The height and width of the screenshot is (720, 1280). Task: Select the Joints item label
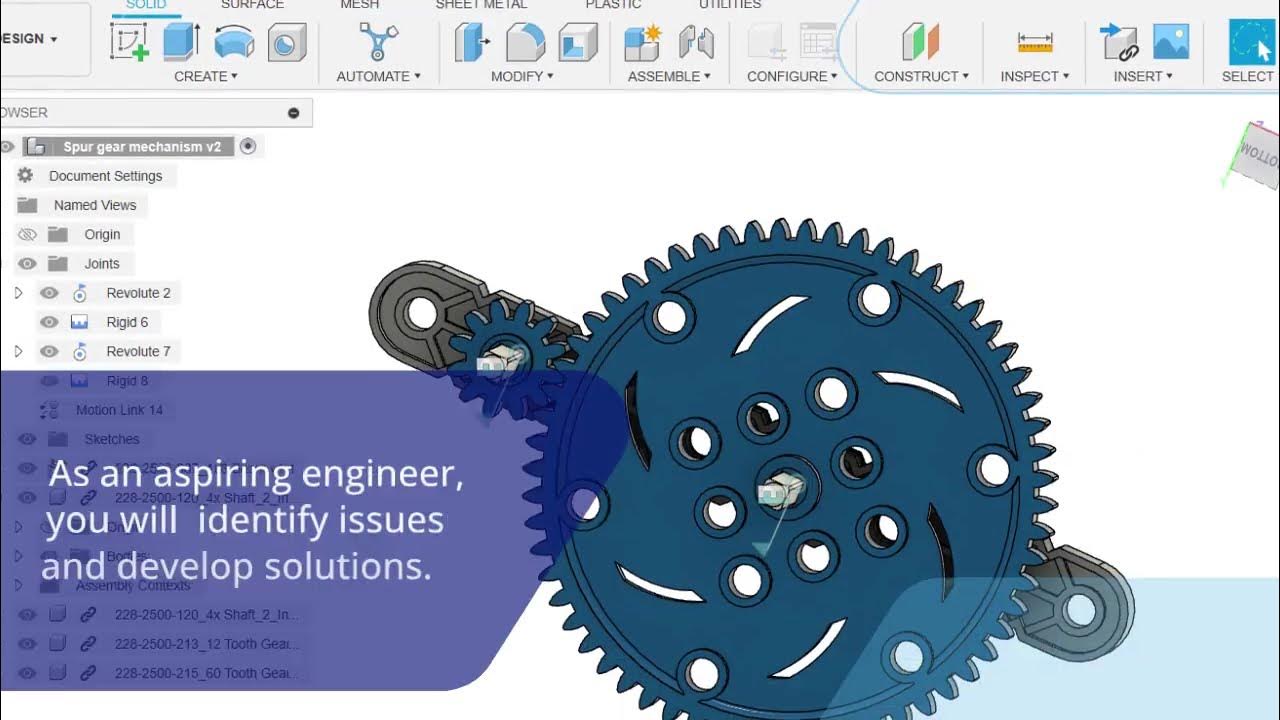click(102, 264)
